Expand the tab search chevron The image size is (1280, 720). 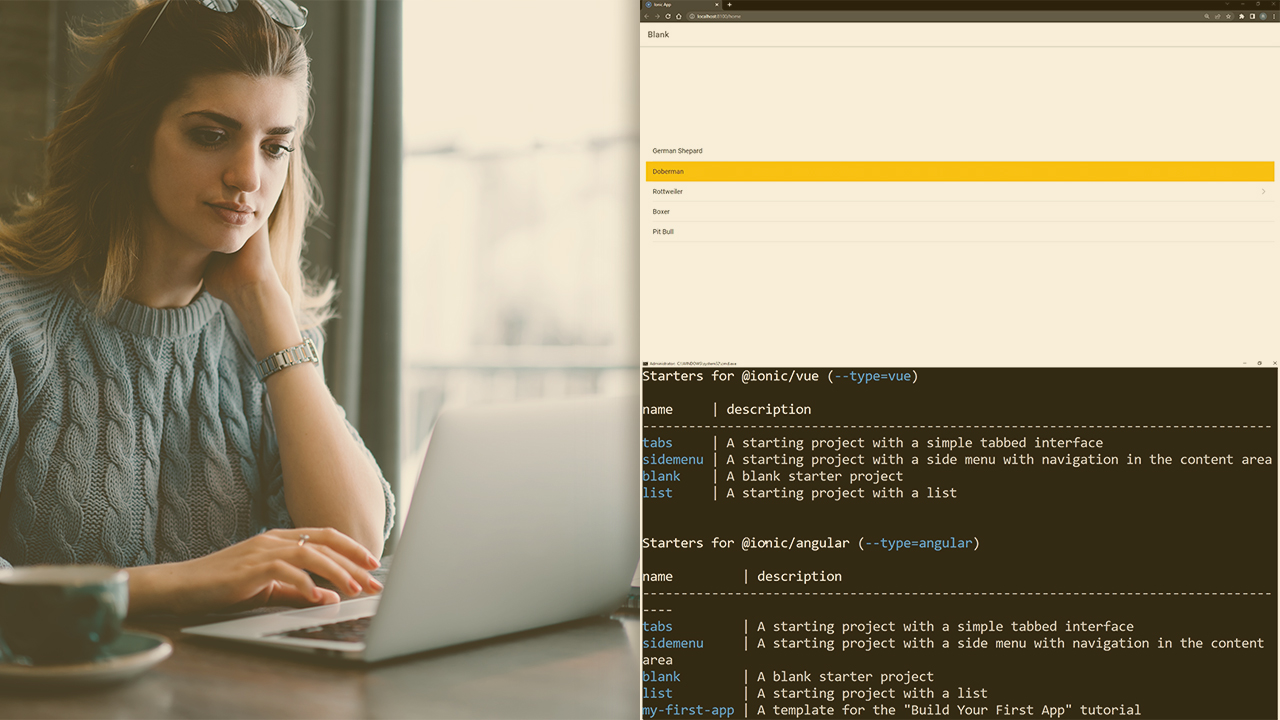point(1227,4)
